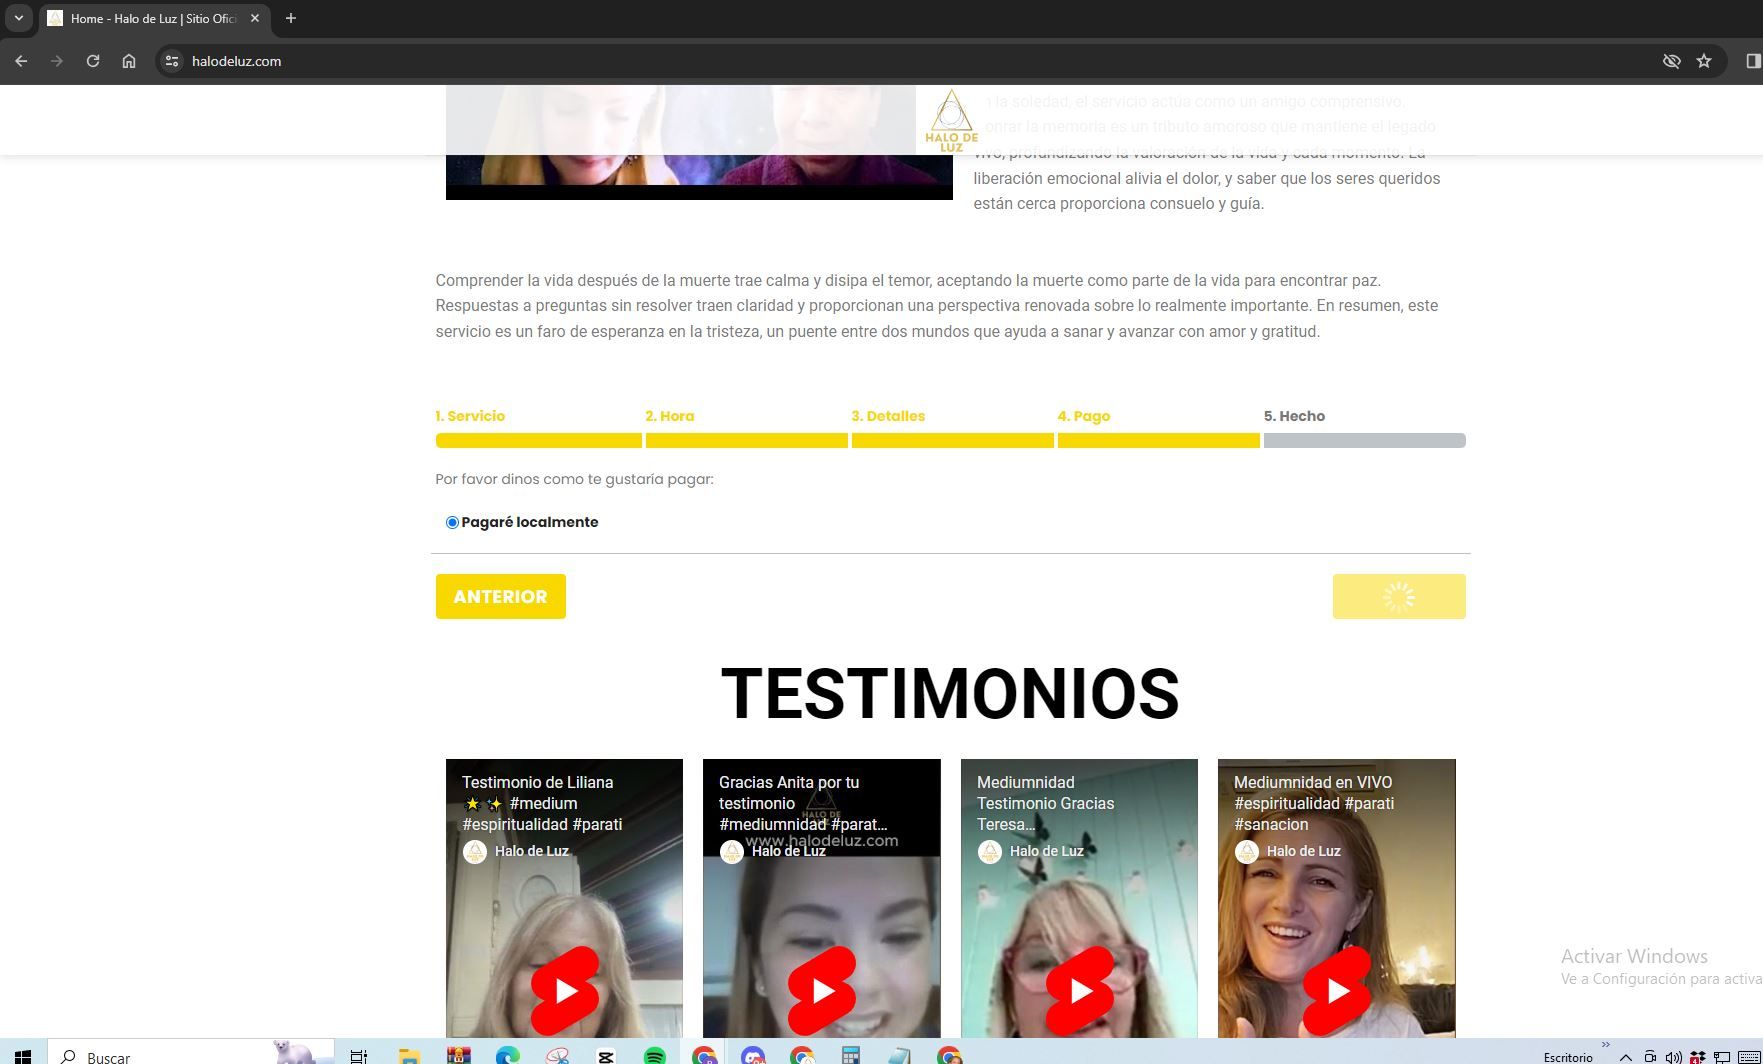Open Testimonio de Liliana video title link

[x=542, y=803]
